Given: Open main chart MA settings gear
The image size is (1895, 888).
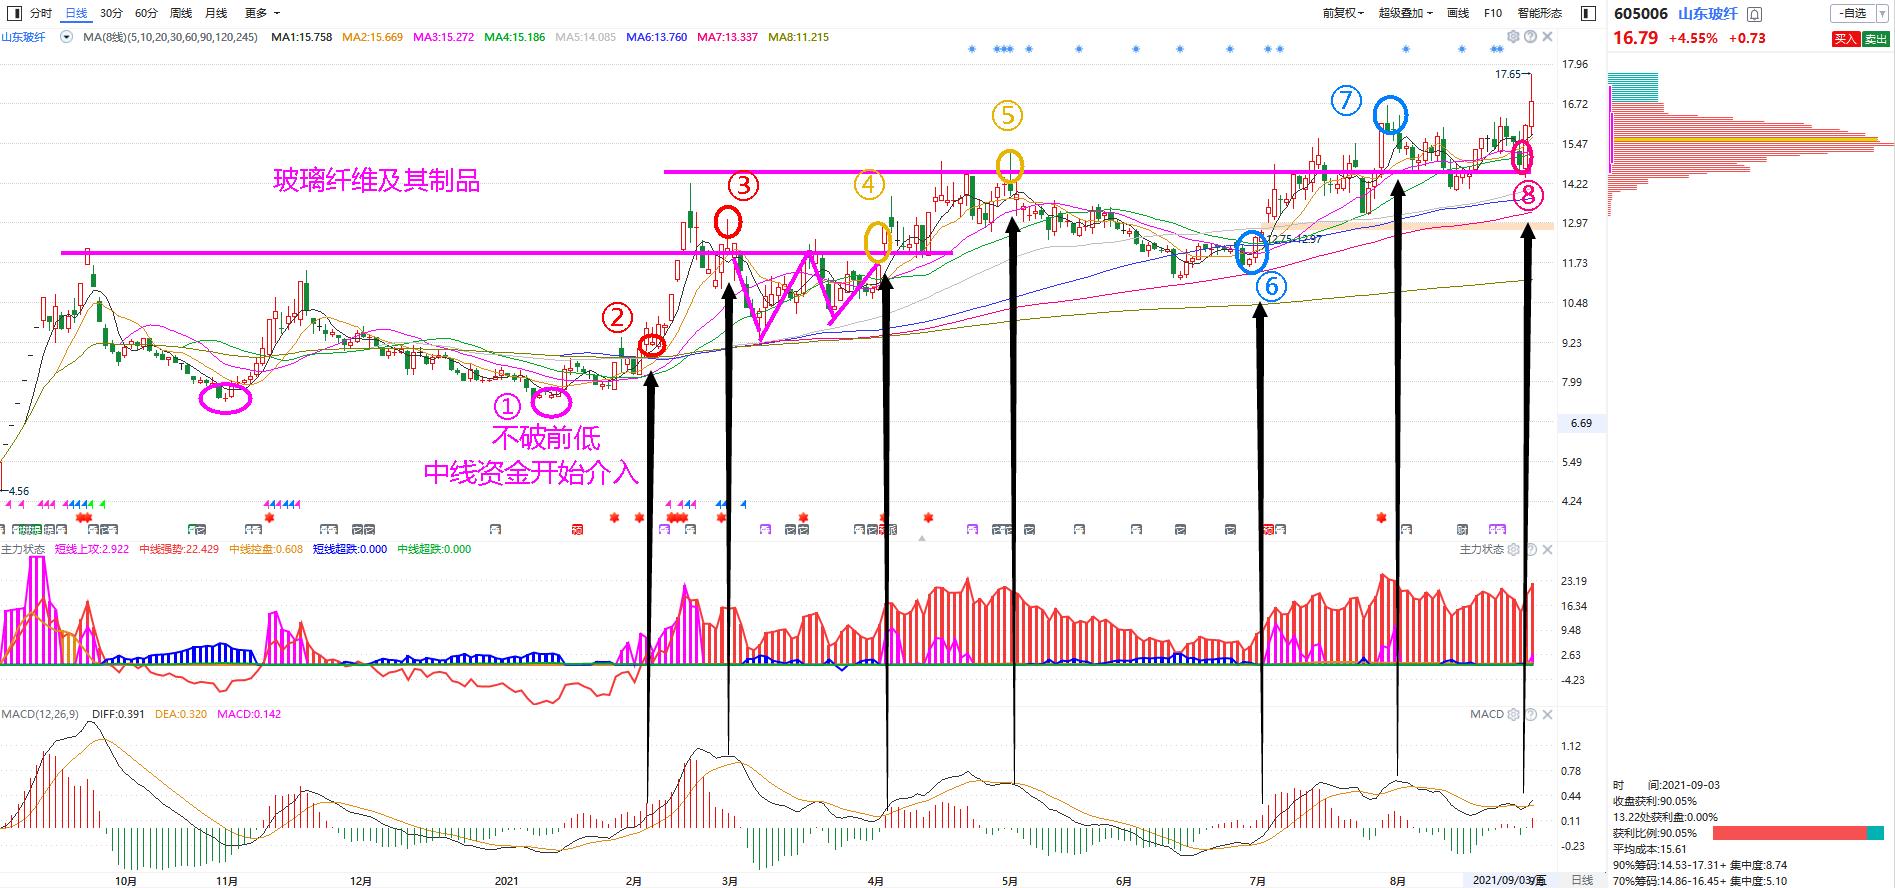Looking at the screenshot, I should tap(1513, 37).
